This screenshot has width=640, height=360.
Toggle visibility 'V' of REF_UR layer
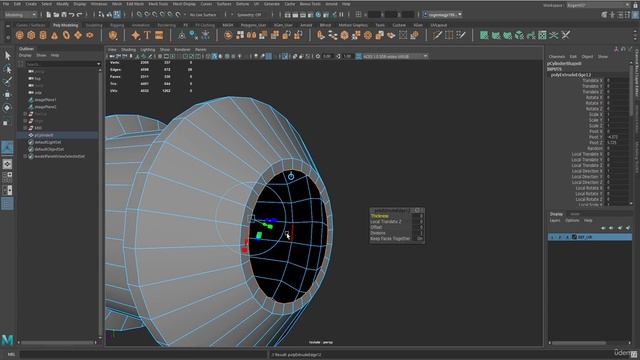click(x=552, y=237)
